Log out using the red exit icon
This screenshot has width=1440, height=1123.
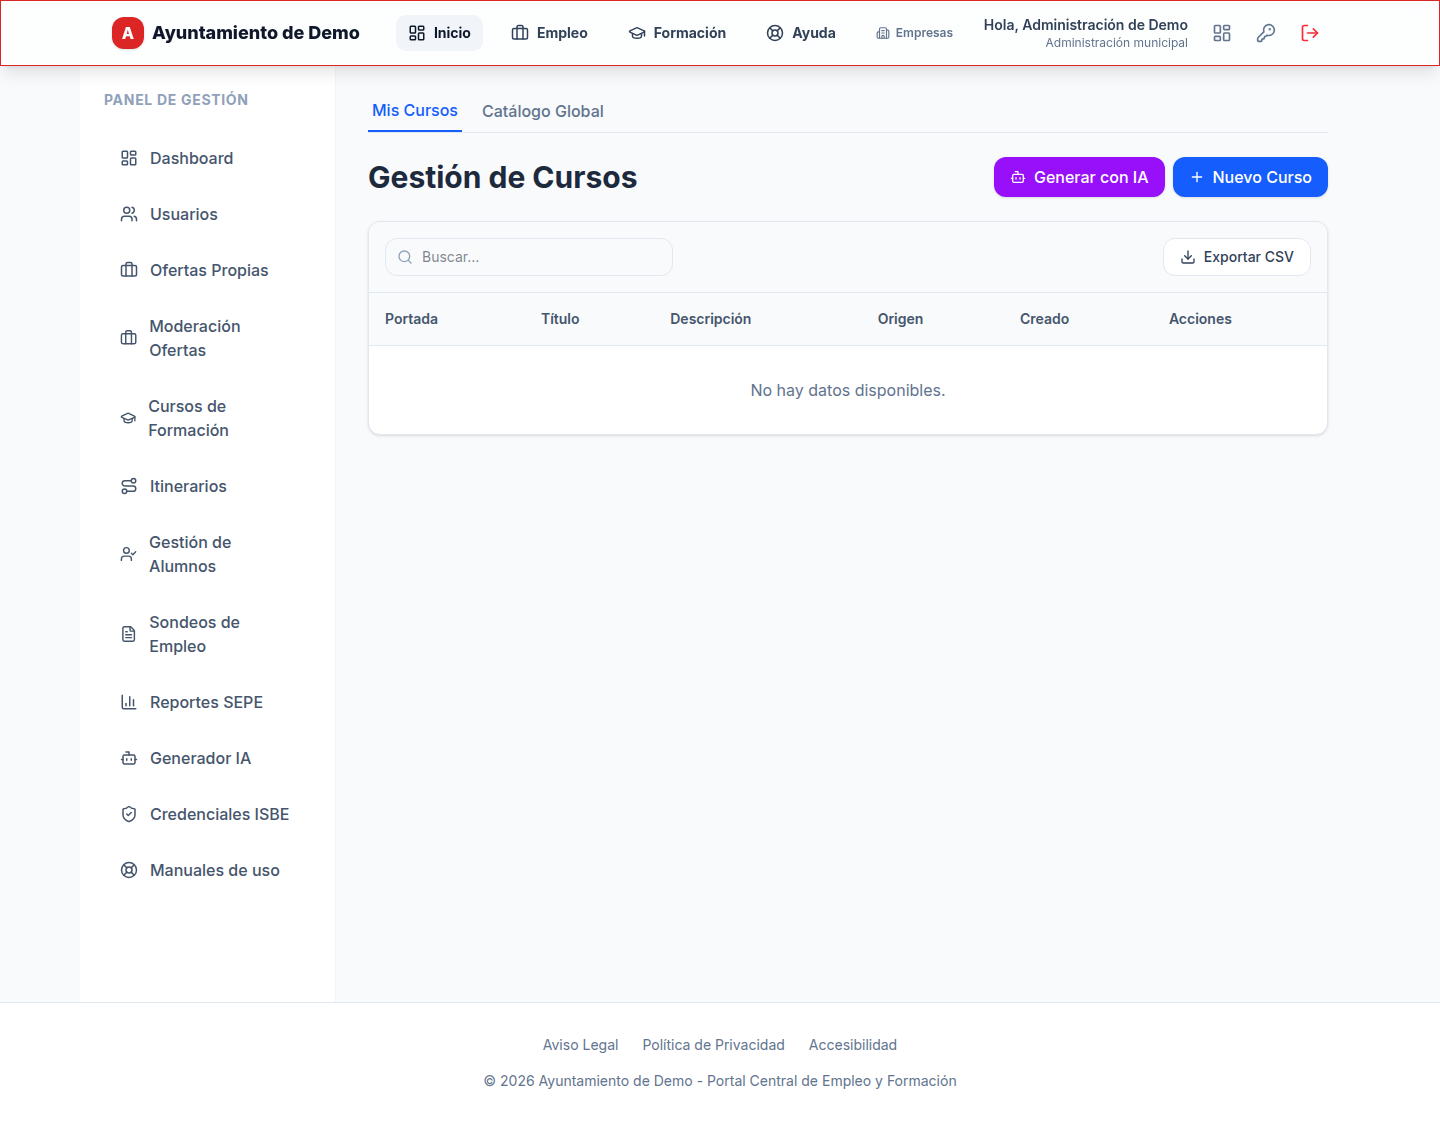[x=1310, y=33]
